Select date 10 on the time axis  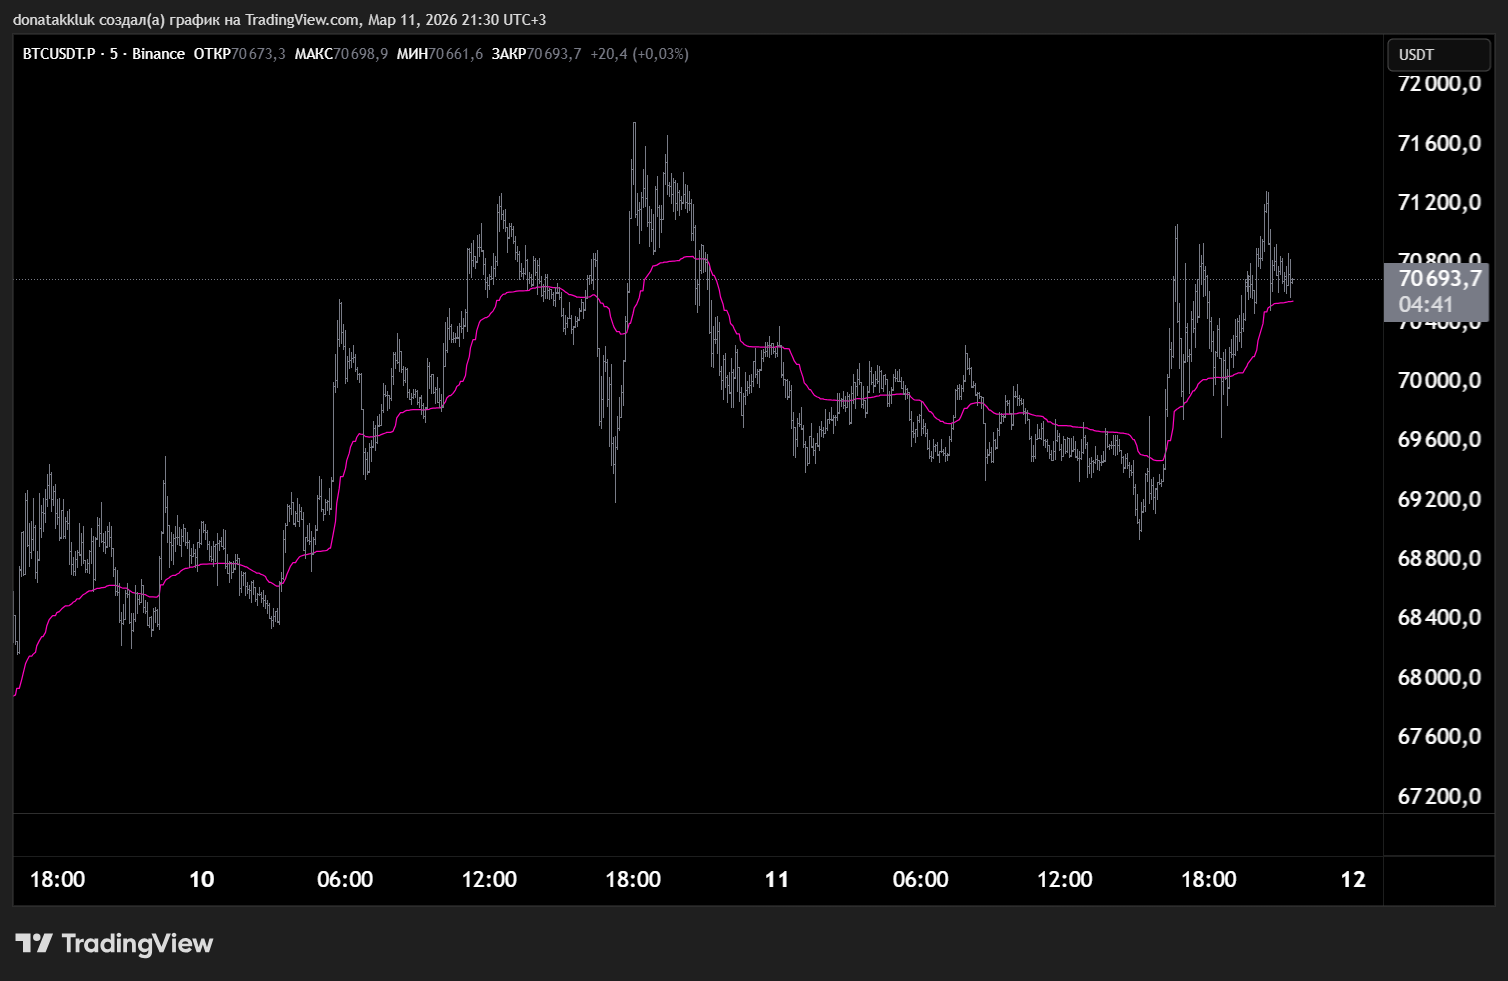click(201, 880)
